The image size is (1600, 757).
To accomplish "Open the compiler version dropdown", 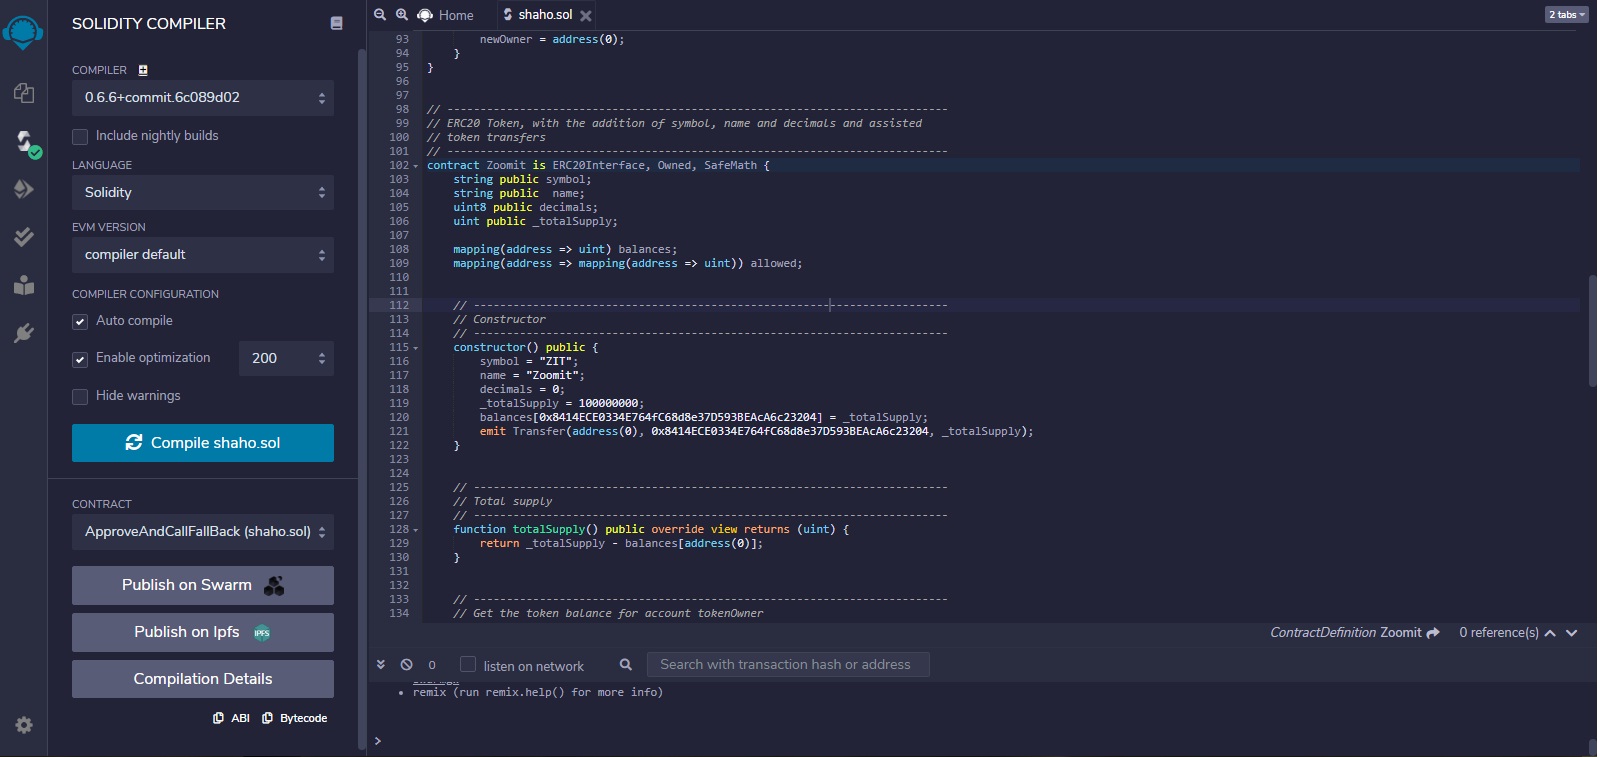I will tap(203, 98).
